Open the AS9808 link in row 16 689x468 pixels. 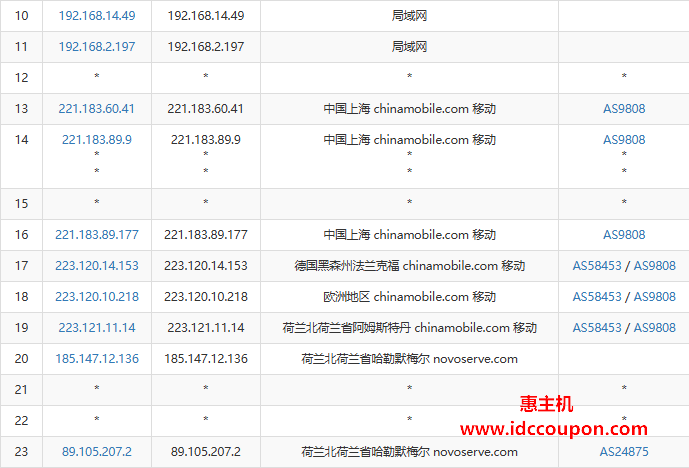pos(624,235)
